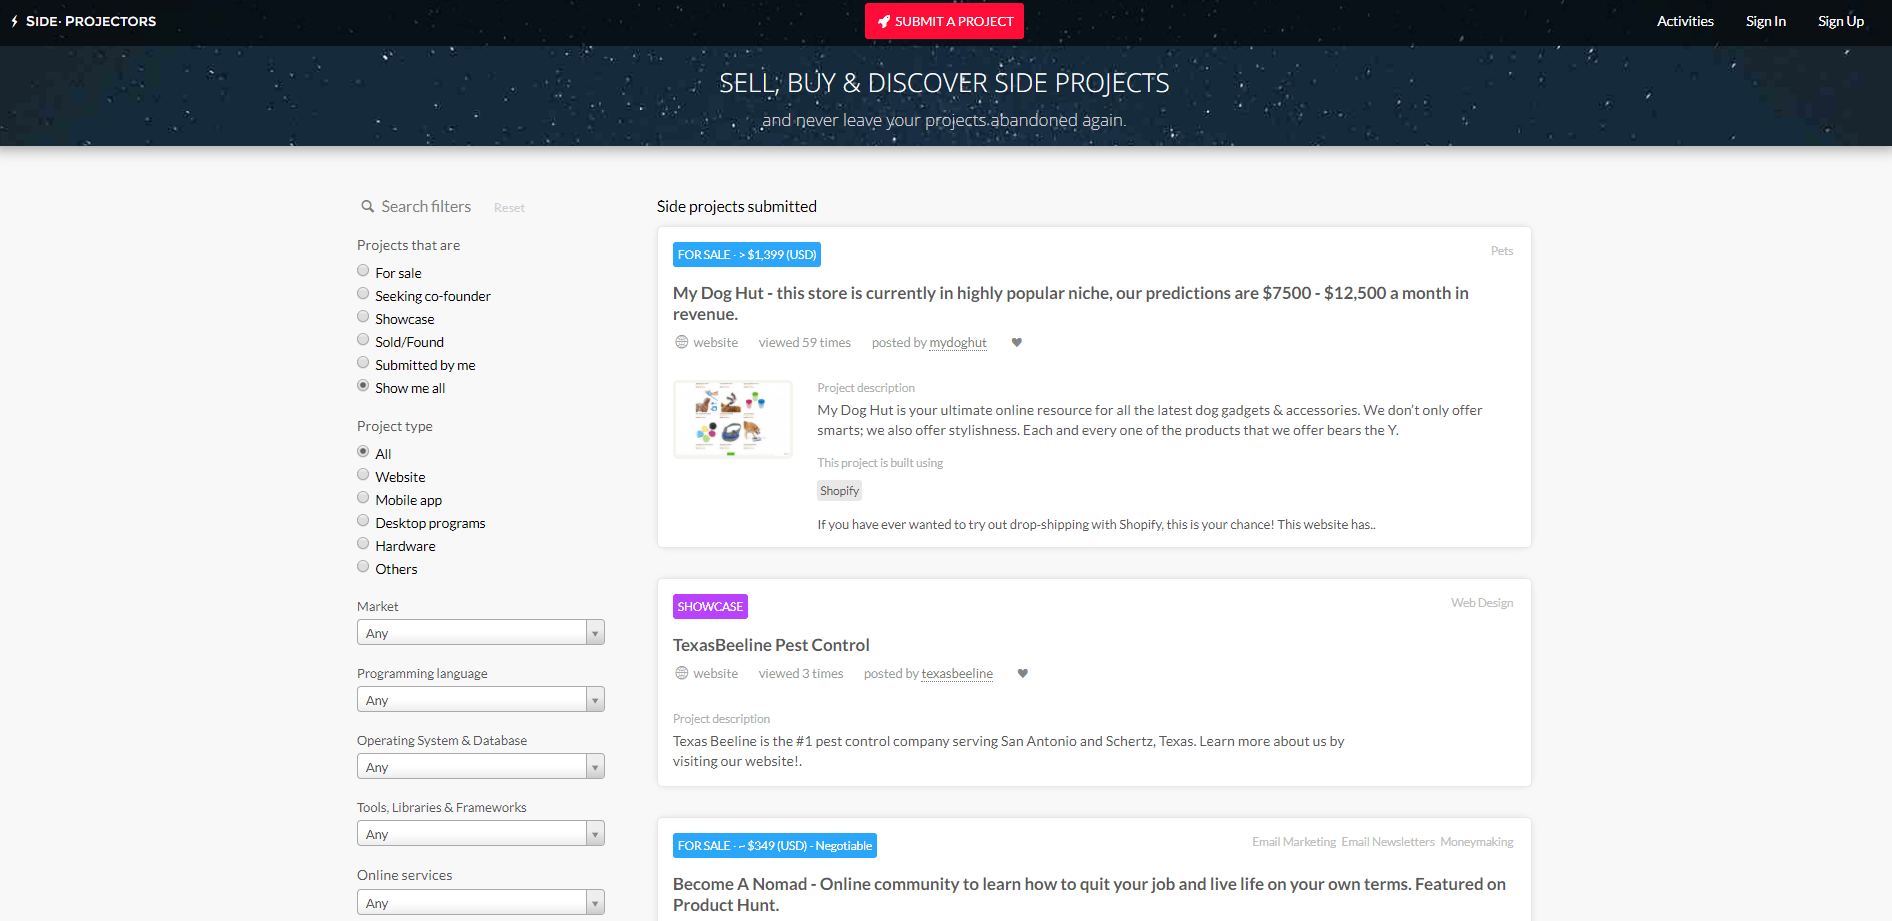The height and width of the screenshot is (921, 1892).
Task: Go to Sign In page
Action: coord(1765,21)
